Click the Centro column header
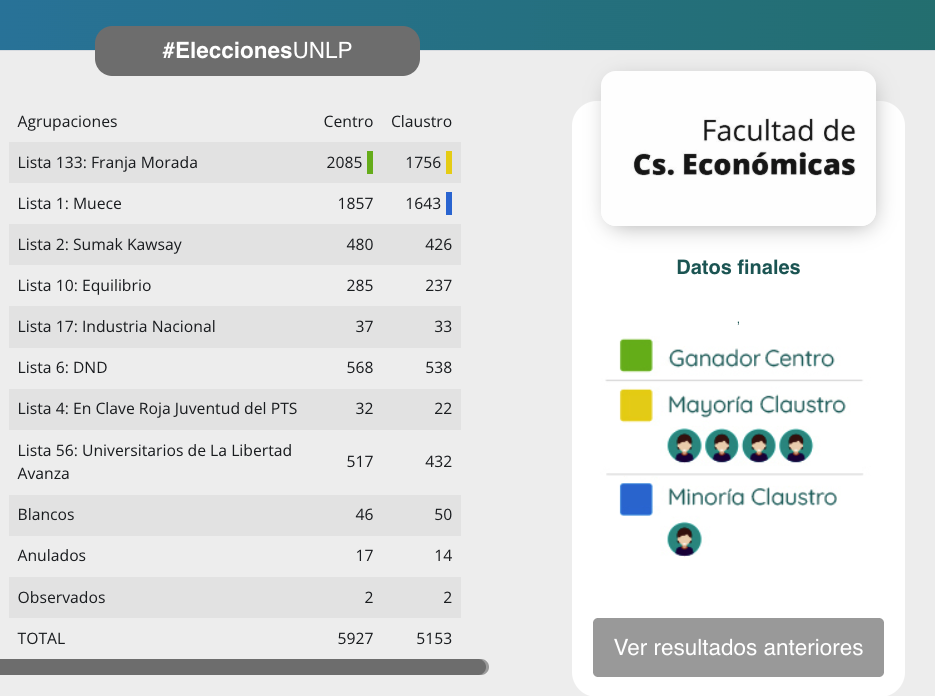Screen dimensions: 935x696 coord(348,122)
